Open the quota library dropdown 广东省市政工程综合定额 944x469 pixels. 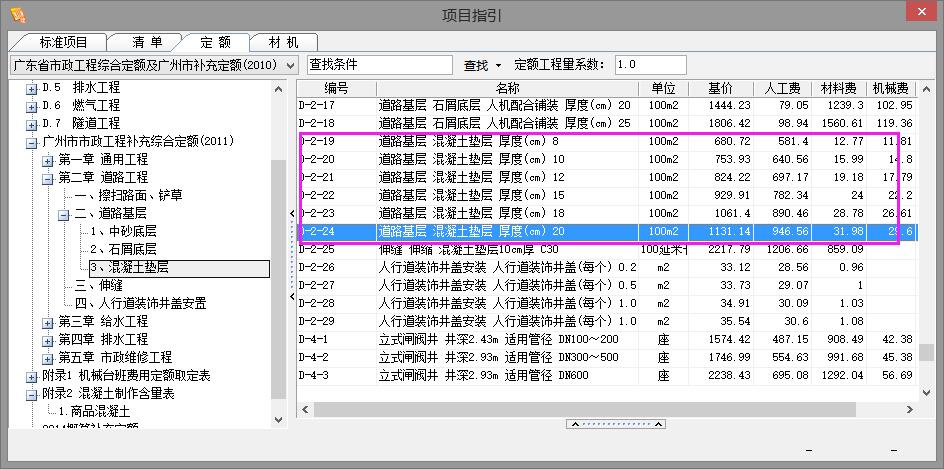154,65
